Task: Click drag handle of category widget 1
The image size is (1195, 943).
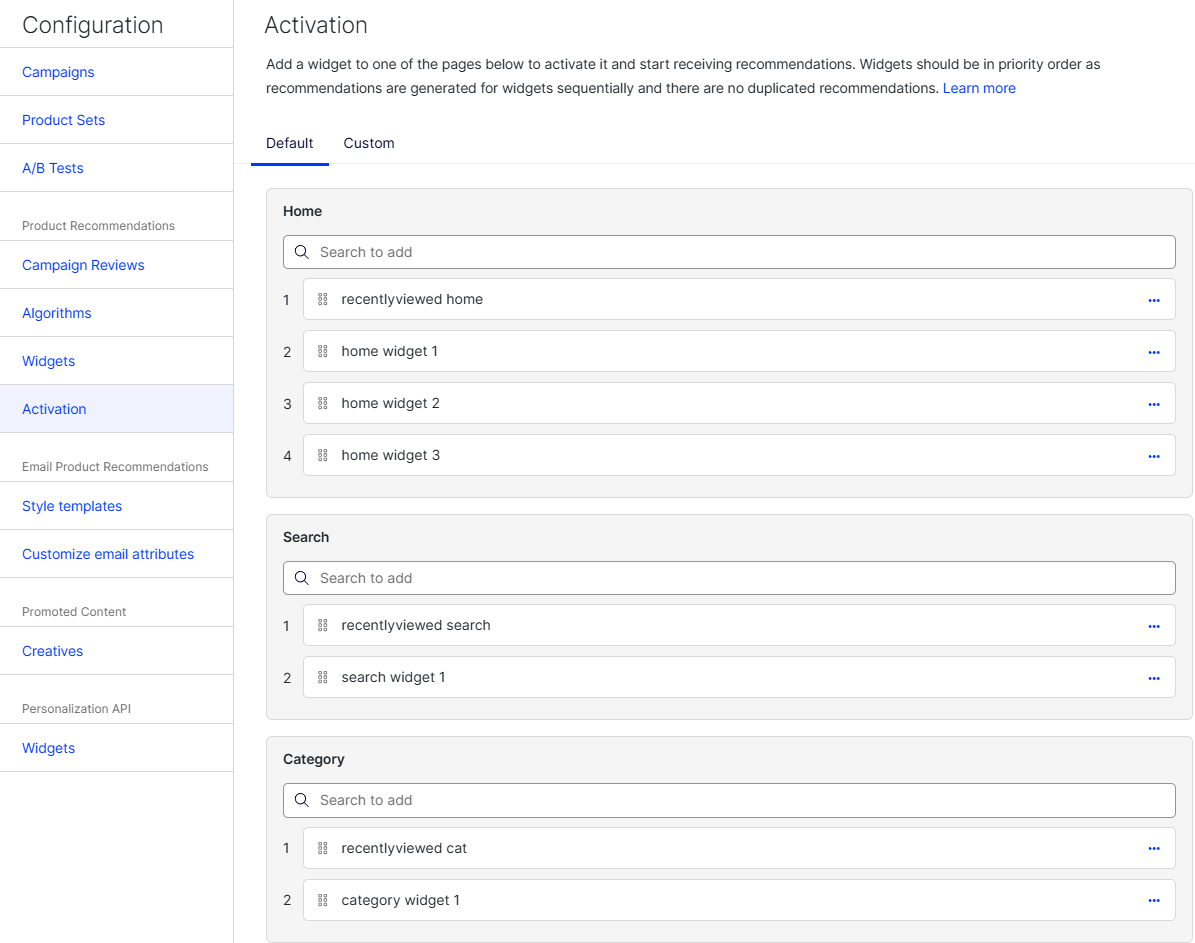Action: click(x=323, y=900)
